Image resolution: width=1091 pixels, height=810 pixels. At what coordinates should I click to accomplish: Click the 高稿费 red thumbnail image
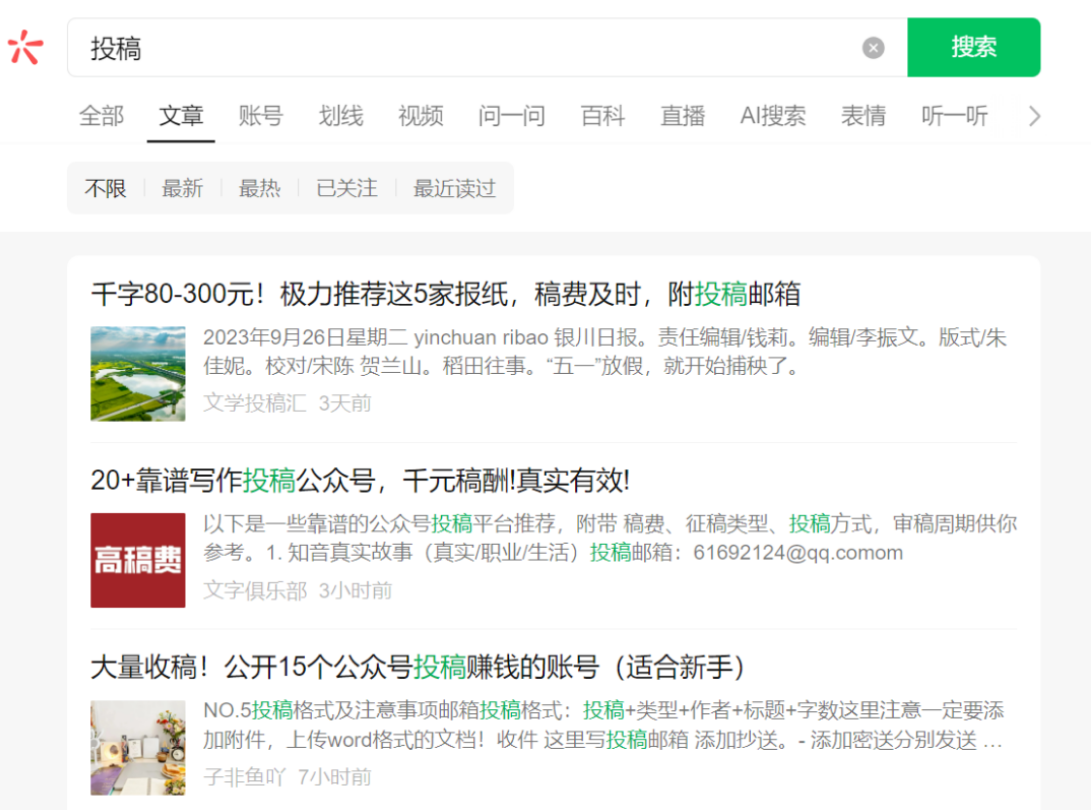(x=138, y=559)
